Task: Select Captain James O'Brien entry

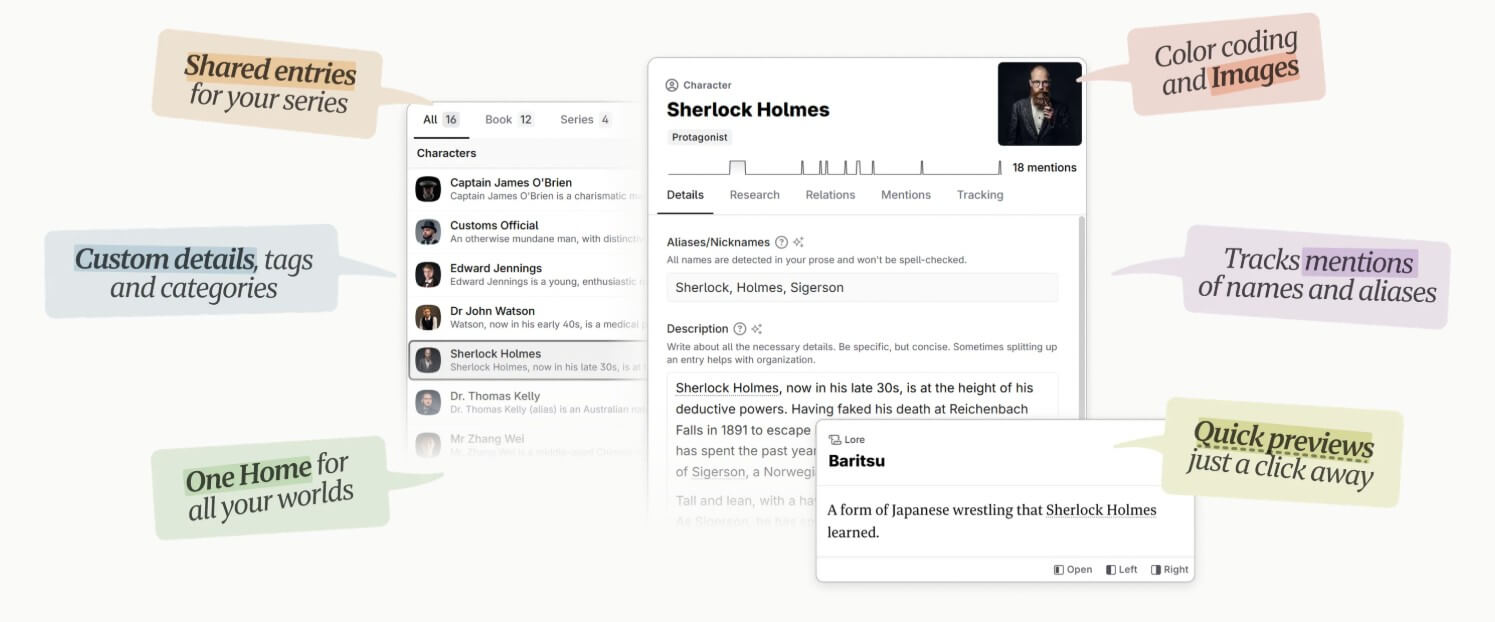Action: [x=529, y=189]
